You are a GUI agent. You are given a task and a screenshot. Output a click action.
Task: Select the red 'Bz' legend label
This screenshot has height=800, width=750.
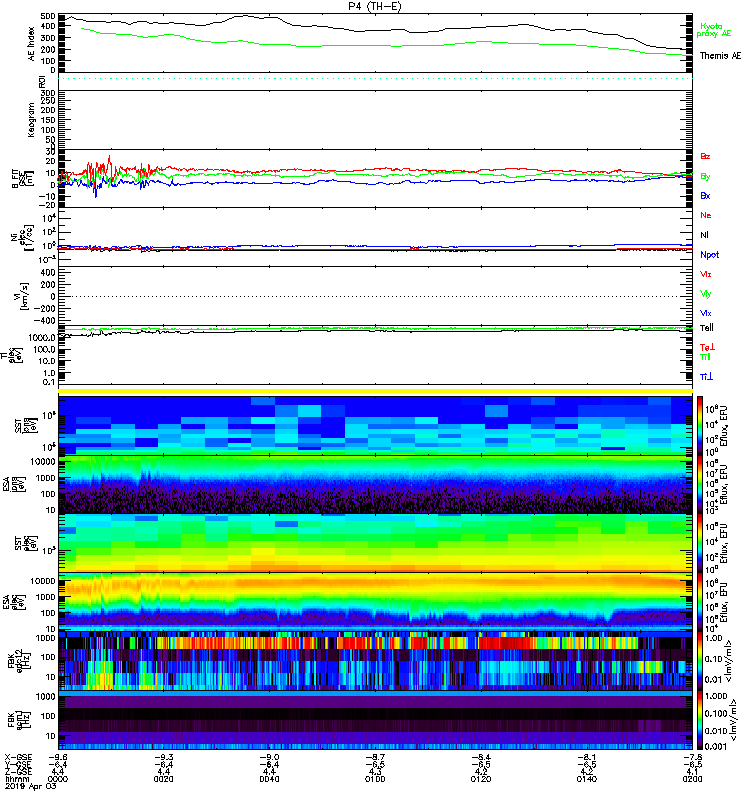point(705,156)
